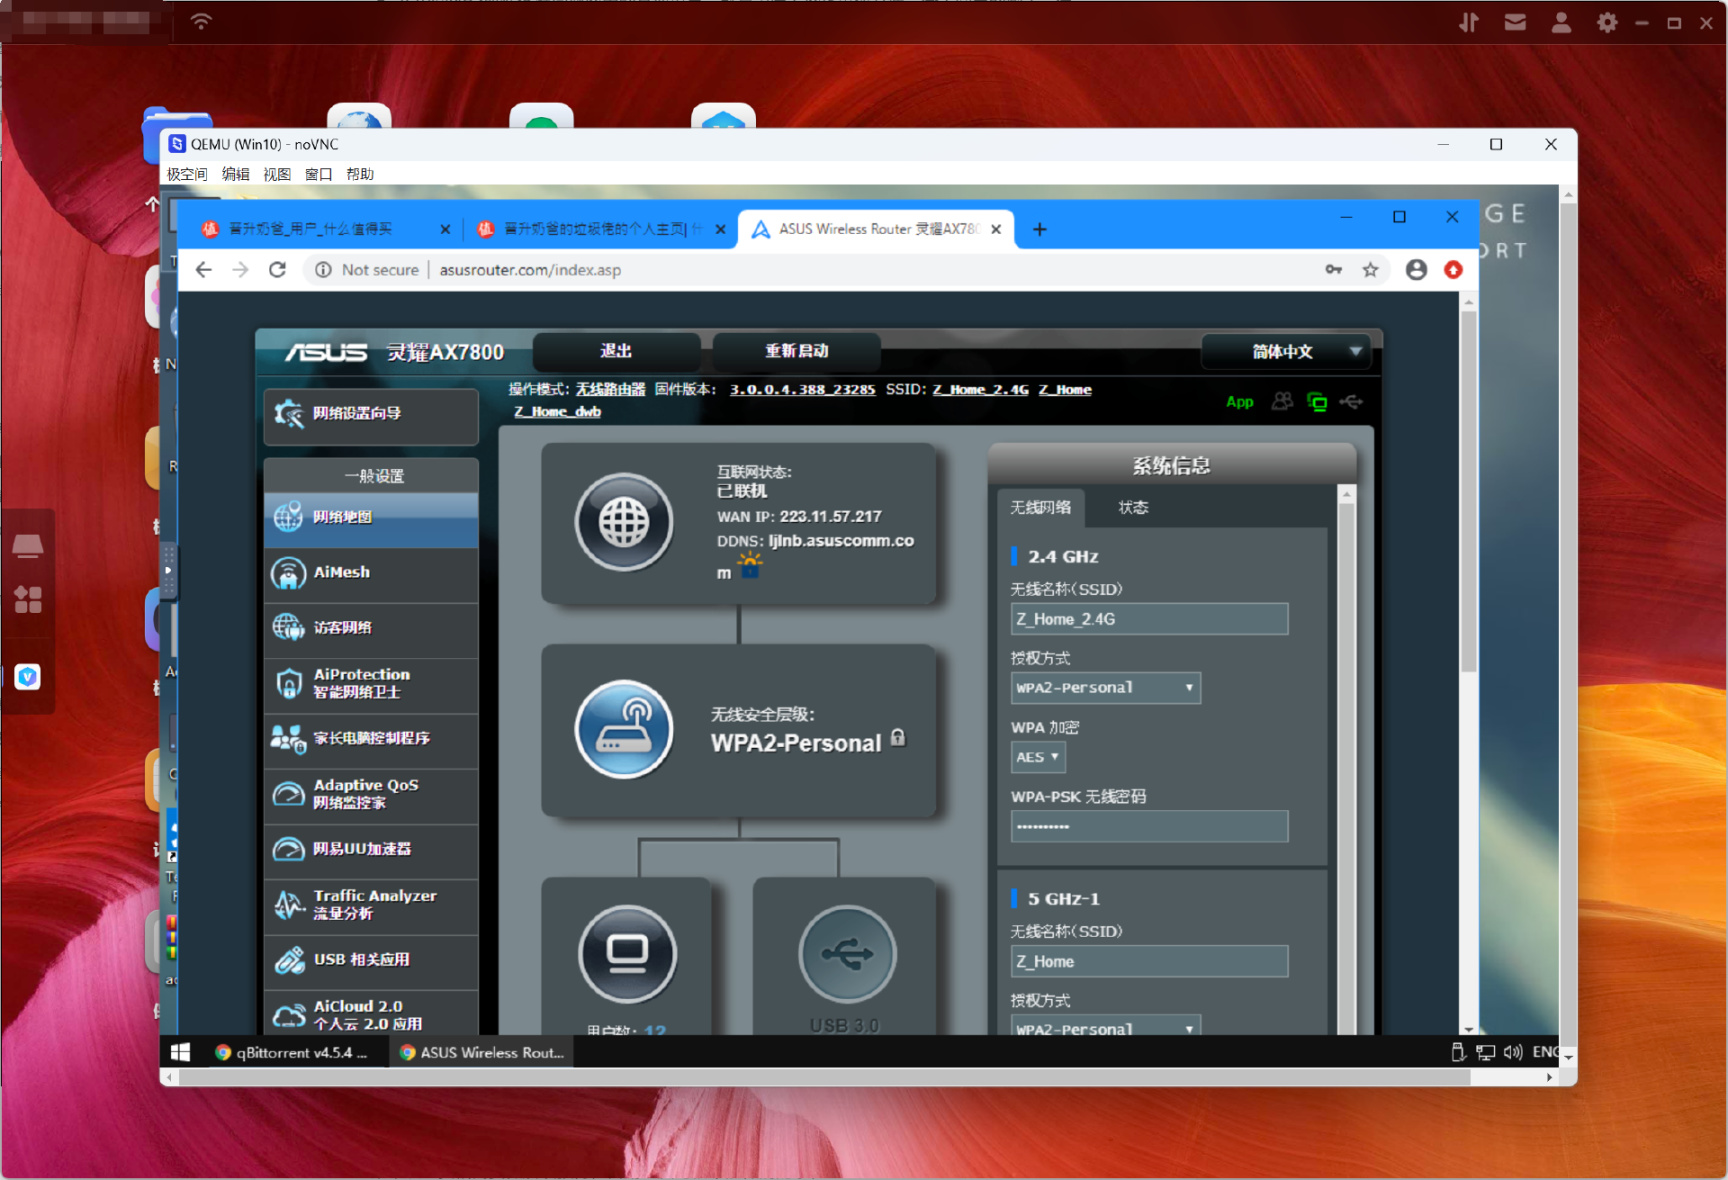Click the red Chrome update icon

tap(1453, 270)
